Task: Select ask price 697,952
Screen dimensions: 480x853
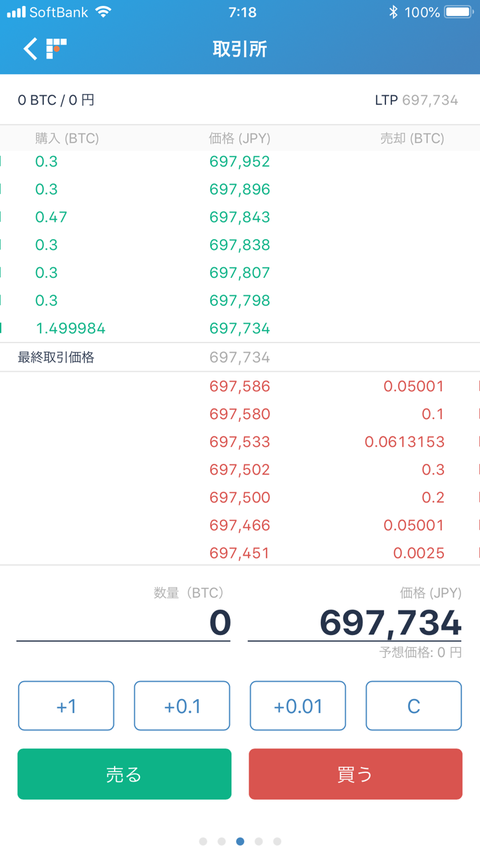Action: coord(240,162)
